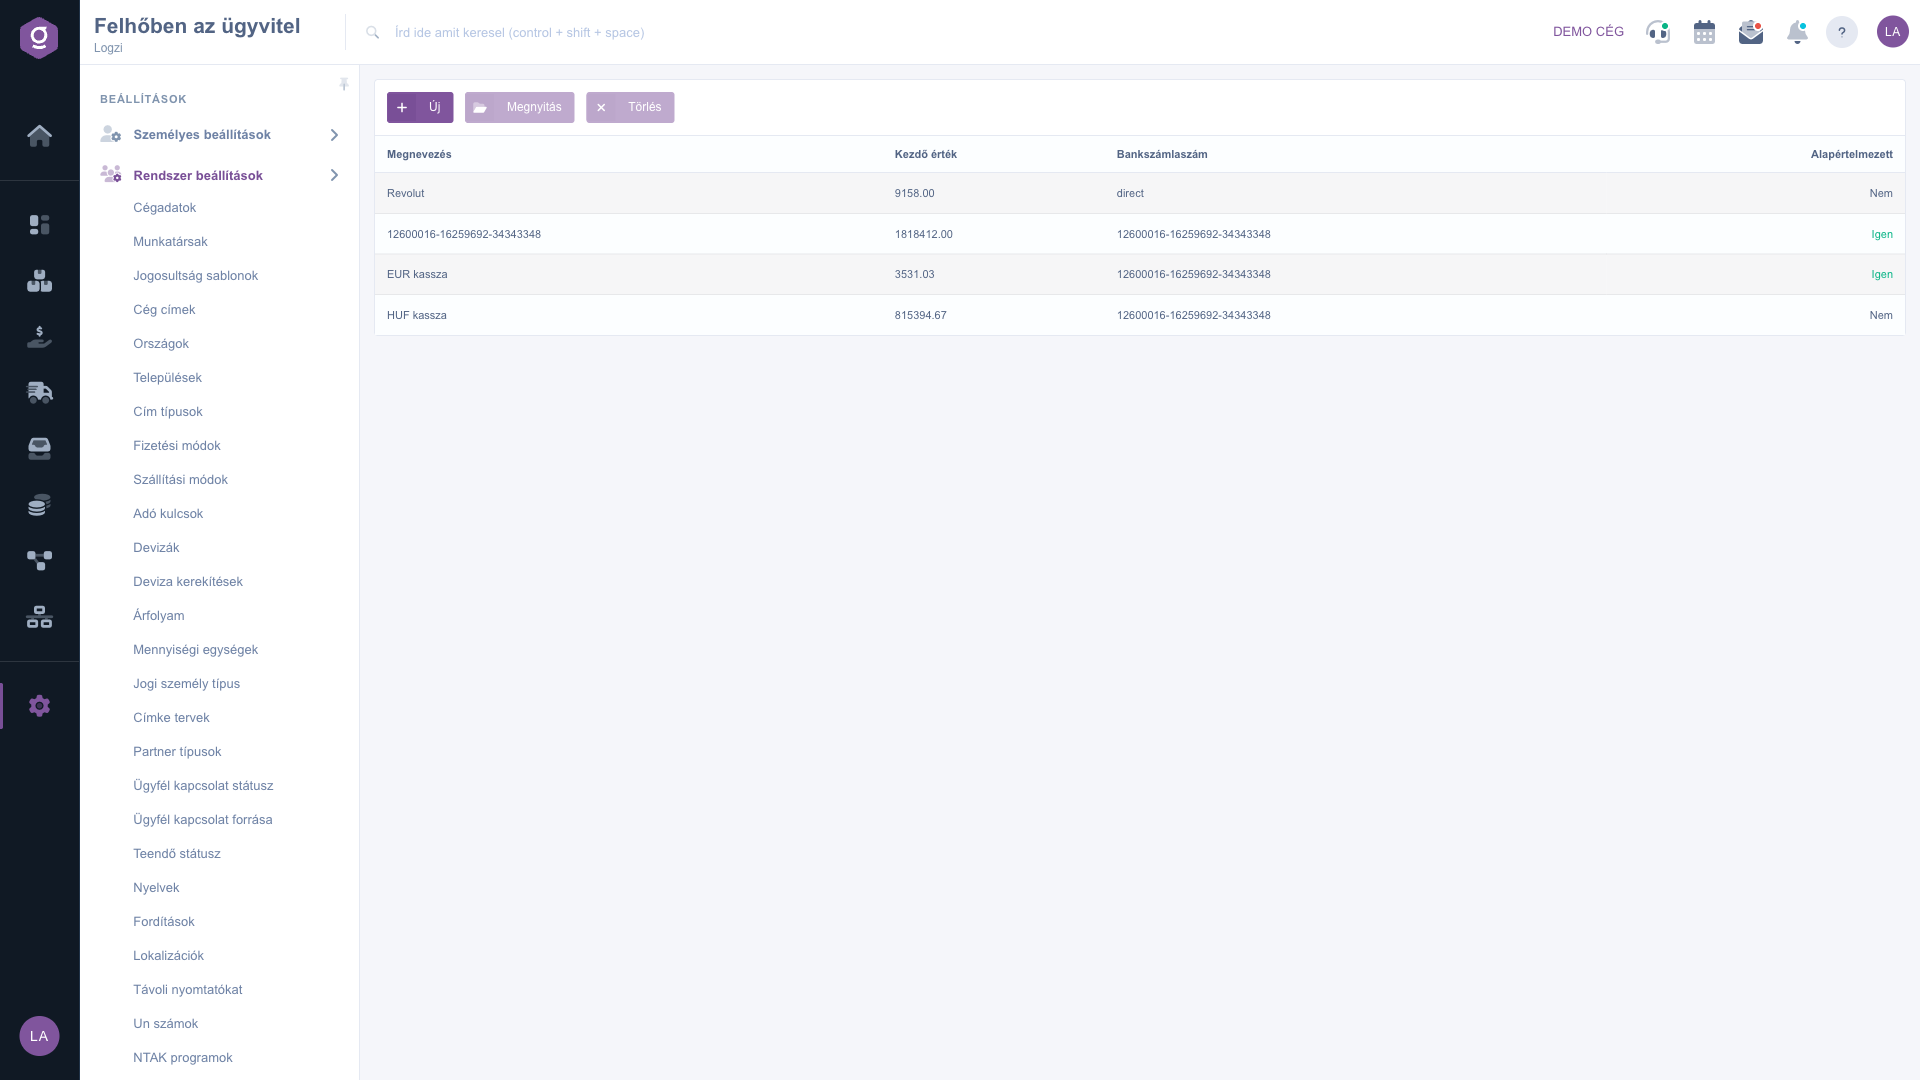Open the calendar icon in header
The width and height of the screenshot is (1920, 1080).
click(x=1704, y=32)
